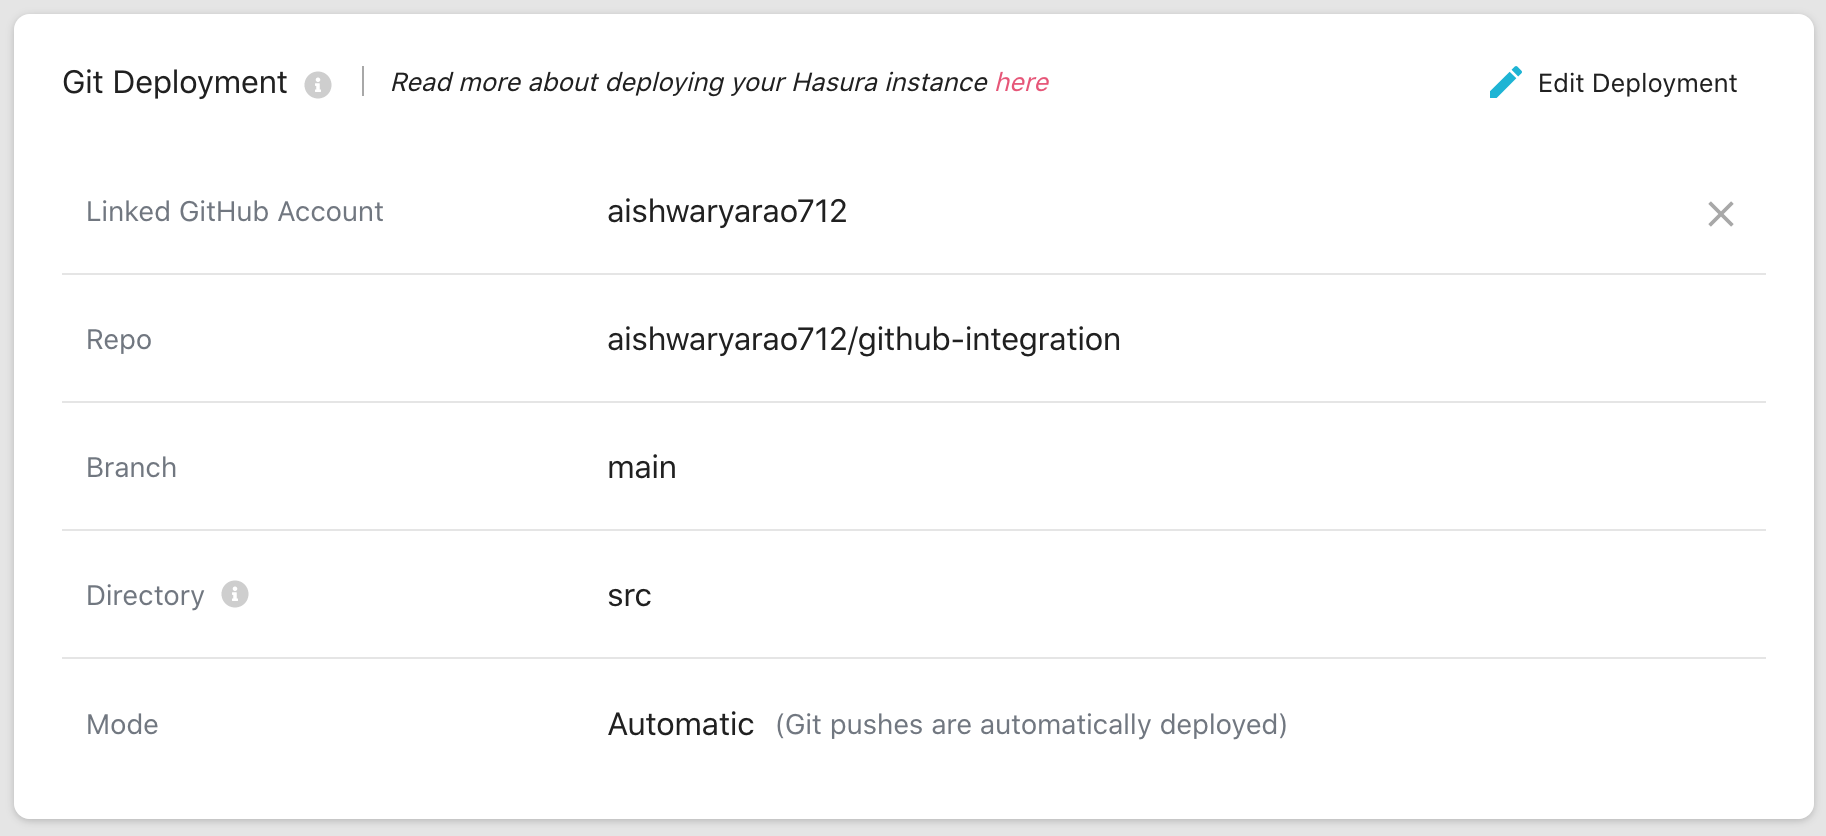Open the 'here' documentation link
The image size is (1826, 836).
(x=1022, y=82)
